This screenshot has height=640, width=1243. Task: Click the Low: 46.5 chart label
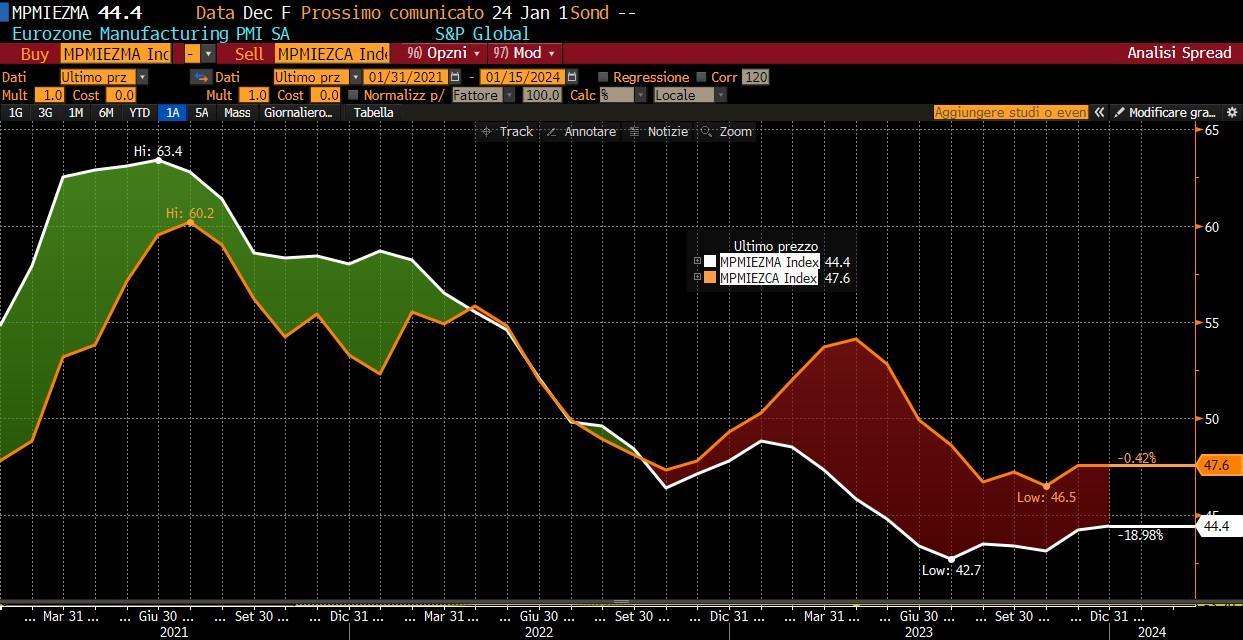[1046, 497]
